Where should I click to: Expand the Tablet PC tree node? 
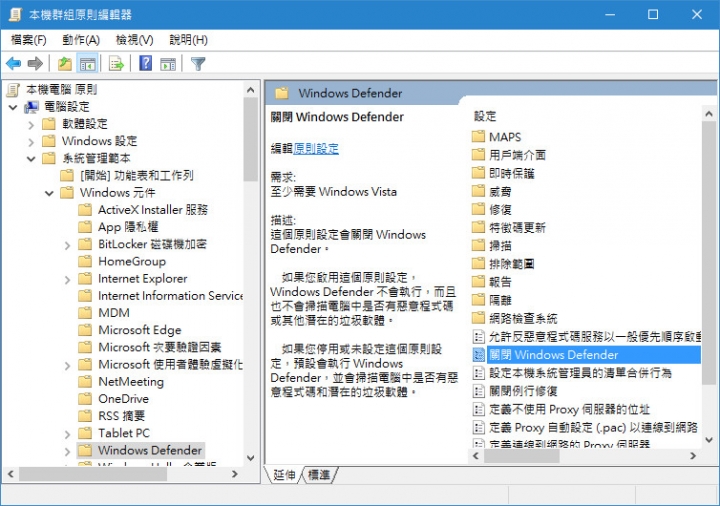coord(68,434)
